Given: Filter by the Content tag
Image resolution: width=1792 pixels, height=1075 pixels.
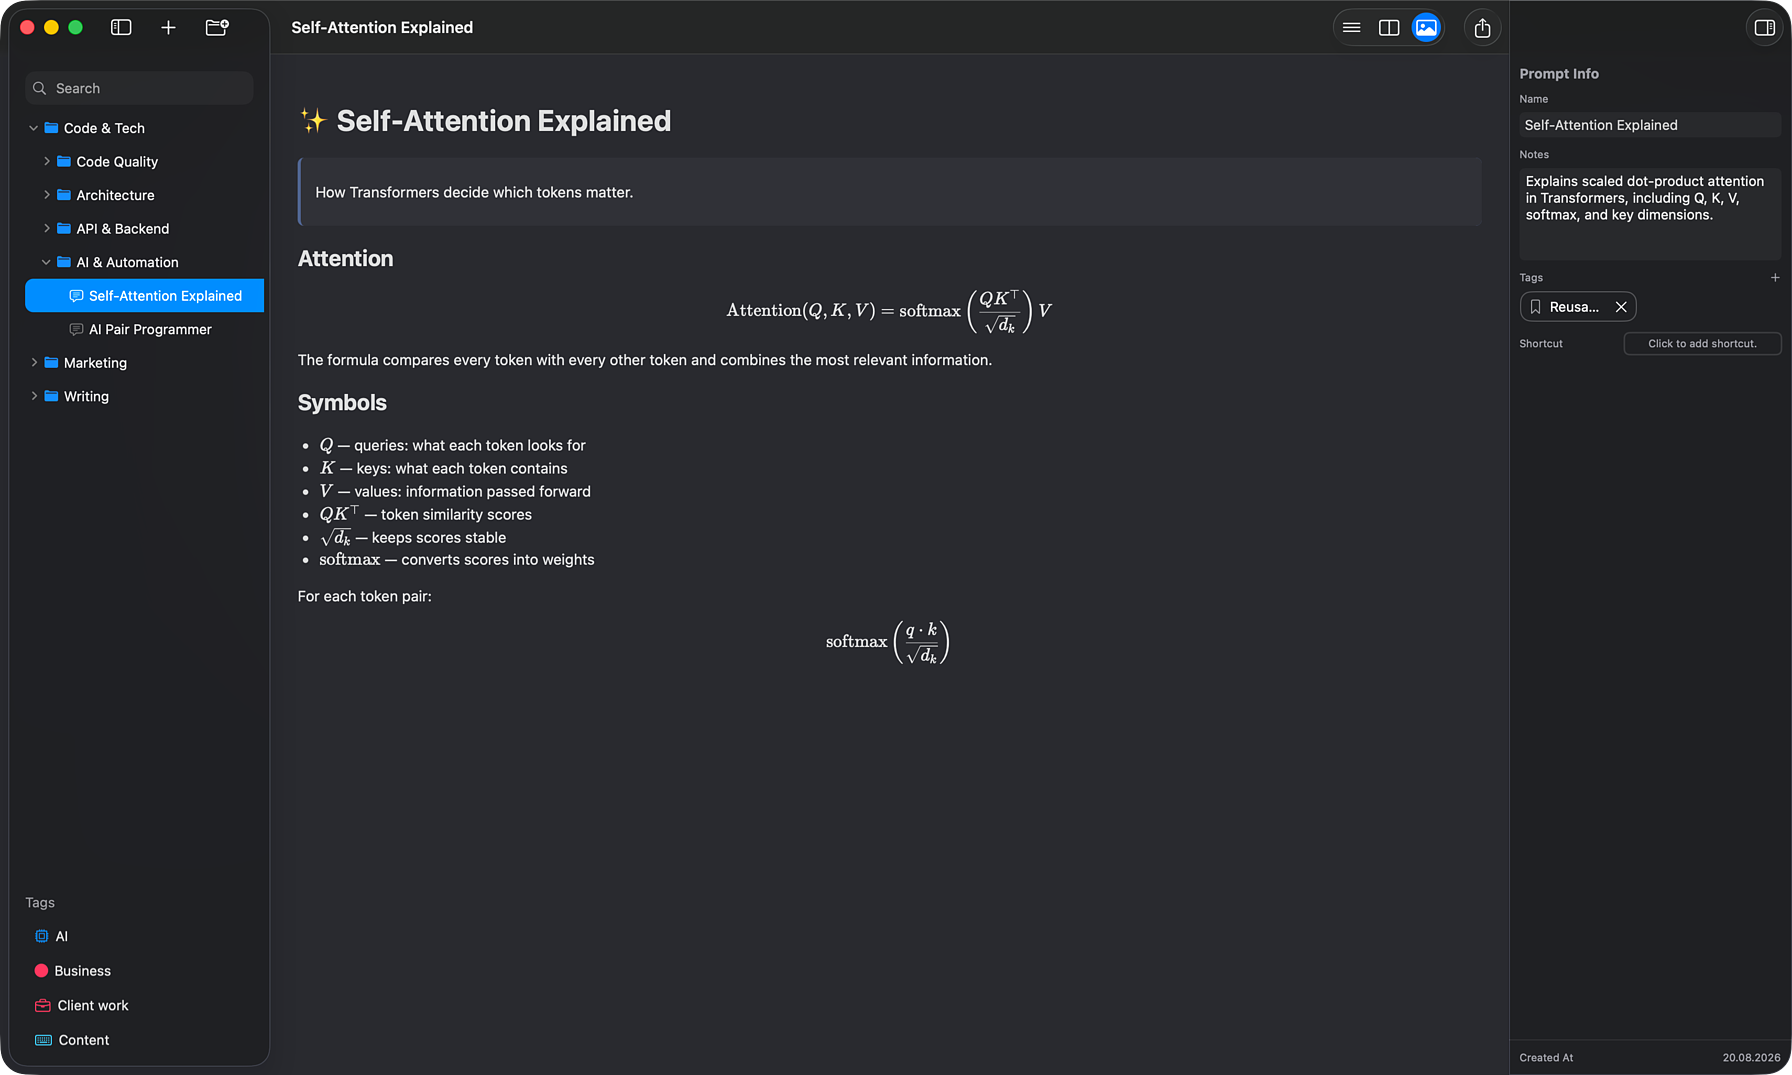Looking at the screenshot, I should tap(71, 1040).
